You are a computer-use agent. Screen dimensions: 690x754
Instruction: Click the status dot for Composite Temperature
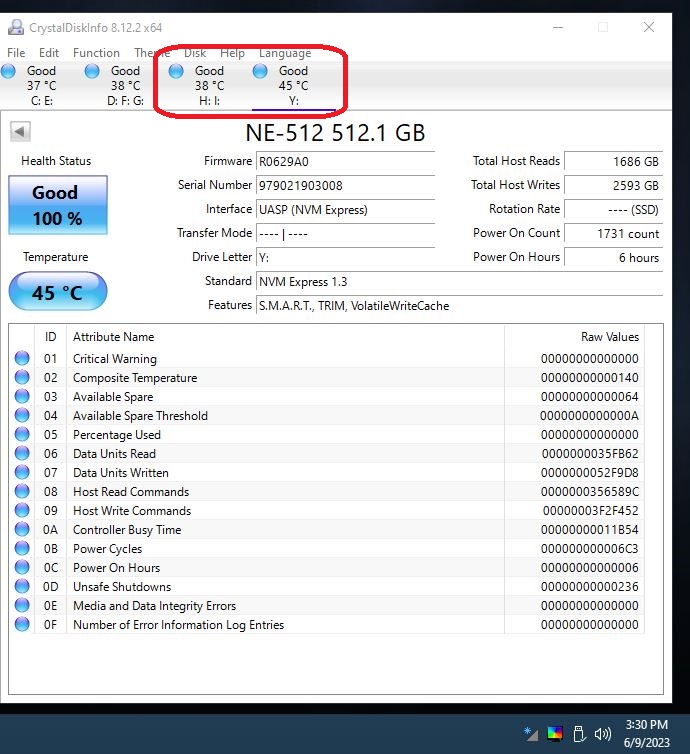[22, 377]
